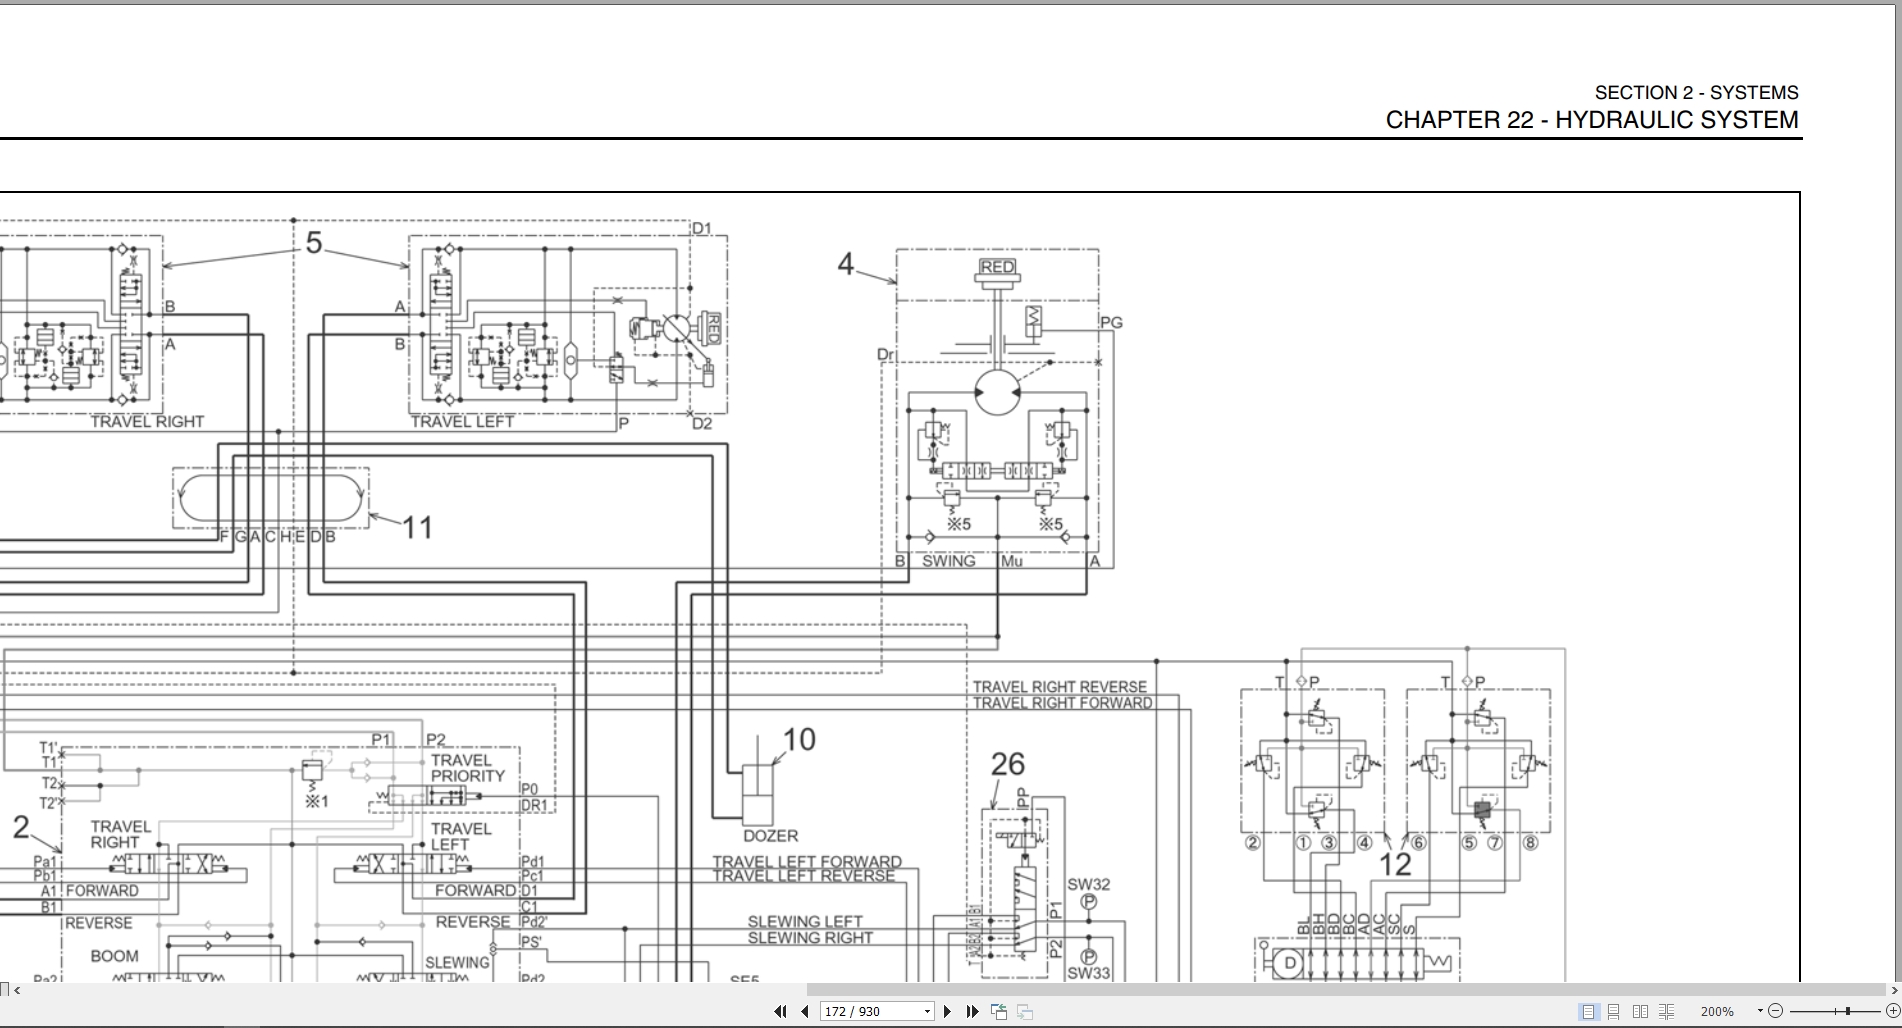Click the TRAVEL PRIORITY valve label
The image size is (1902, 1028).
pyautogui.click(x=468, y=768)
